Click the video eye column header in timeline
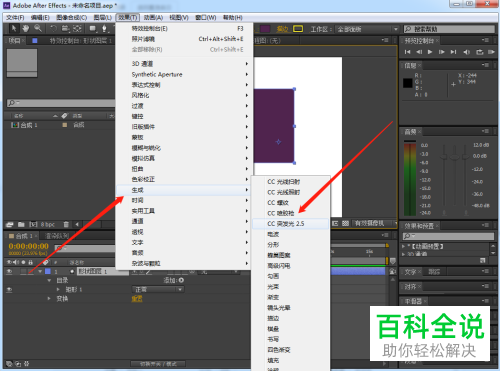 coord(9,262)
